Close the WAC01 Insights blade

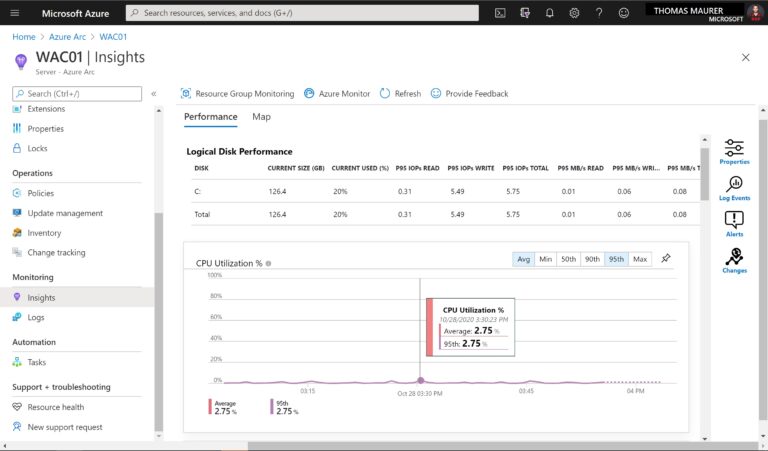coord(745,58)
